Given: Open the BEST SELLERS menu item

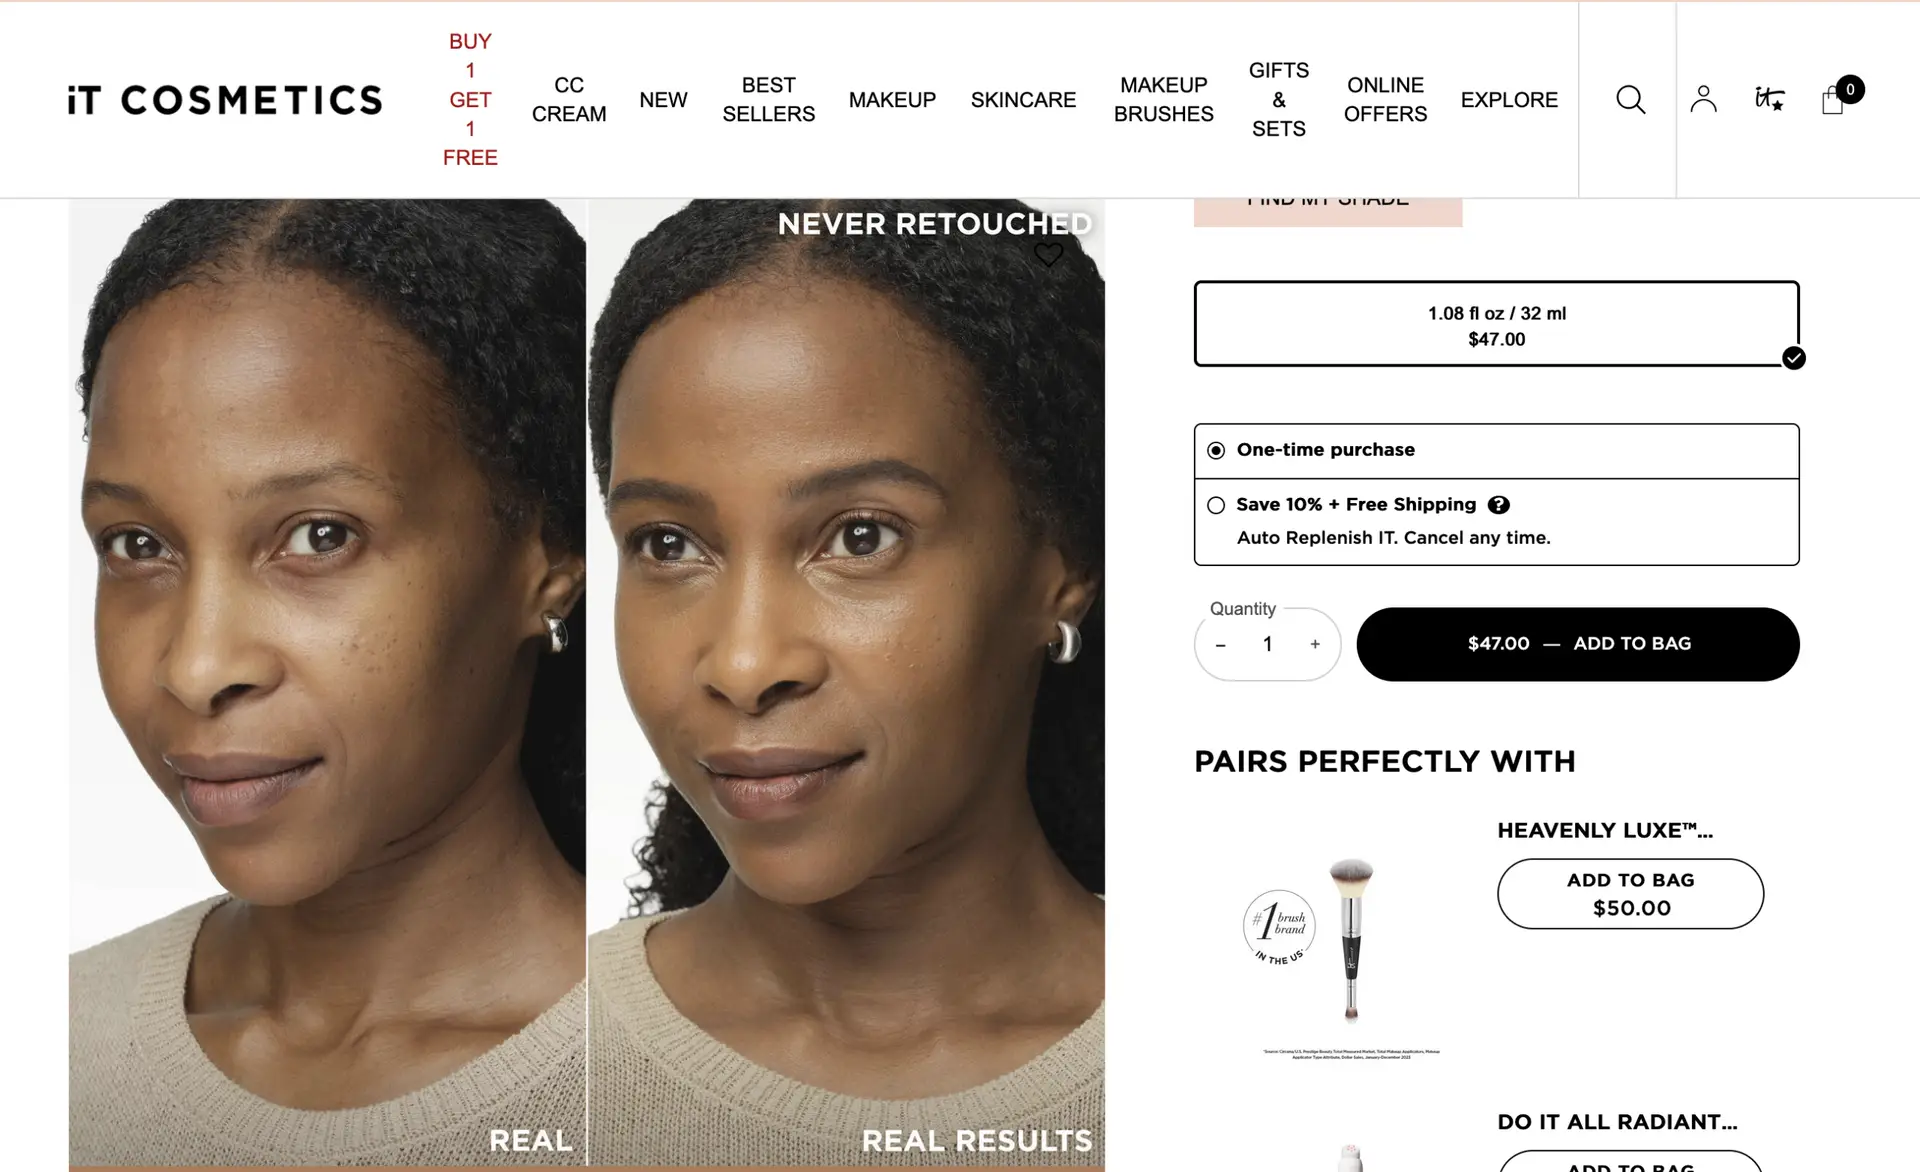Looking at the screenshot, I should (x=768, y=99).
